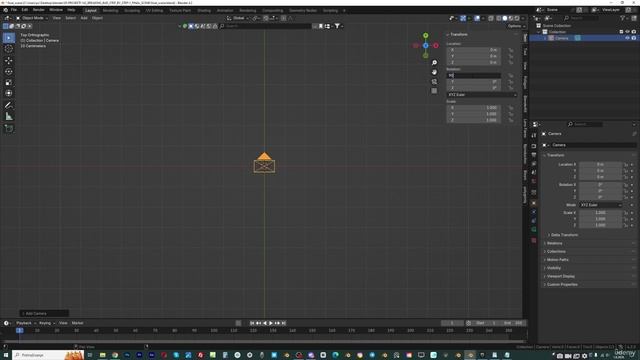Open the outliner filter funnel icon
This screenshot has height=360, width=640.
point(623,18)
